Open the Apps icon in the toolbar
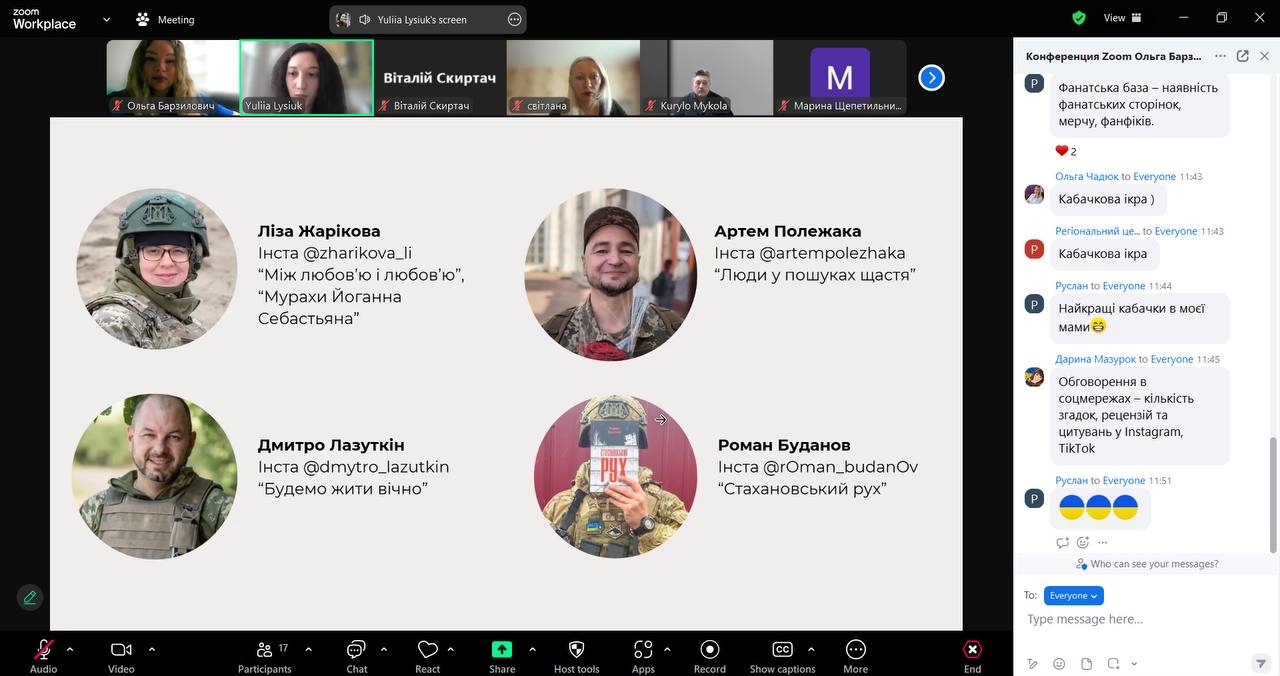Image resolution: width=1280 pixels, height=676 pixels. pos(643,651)
